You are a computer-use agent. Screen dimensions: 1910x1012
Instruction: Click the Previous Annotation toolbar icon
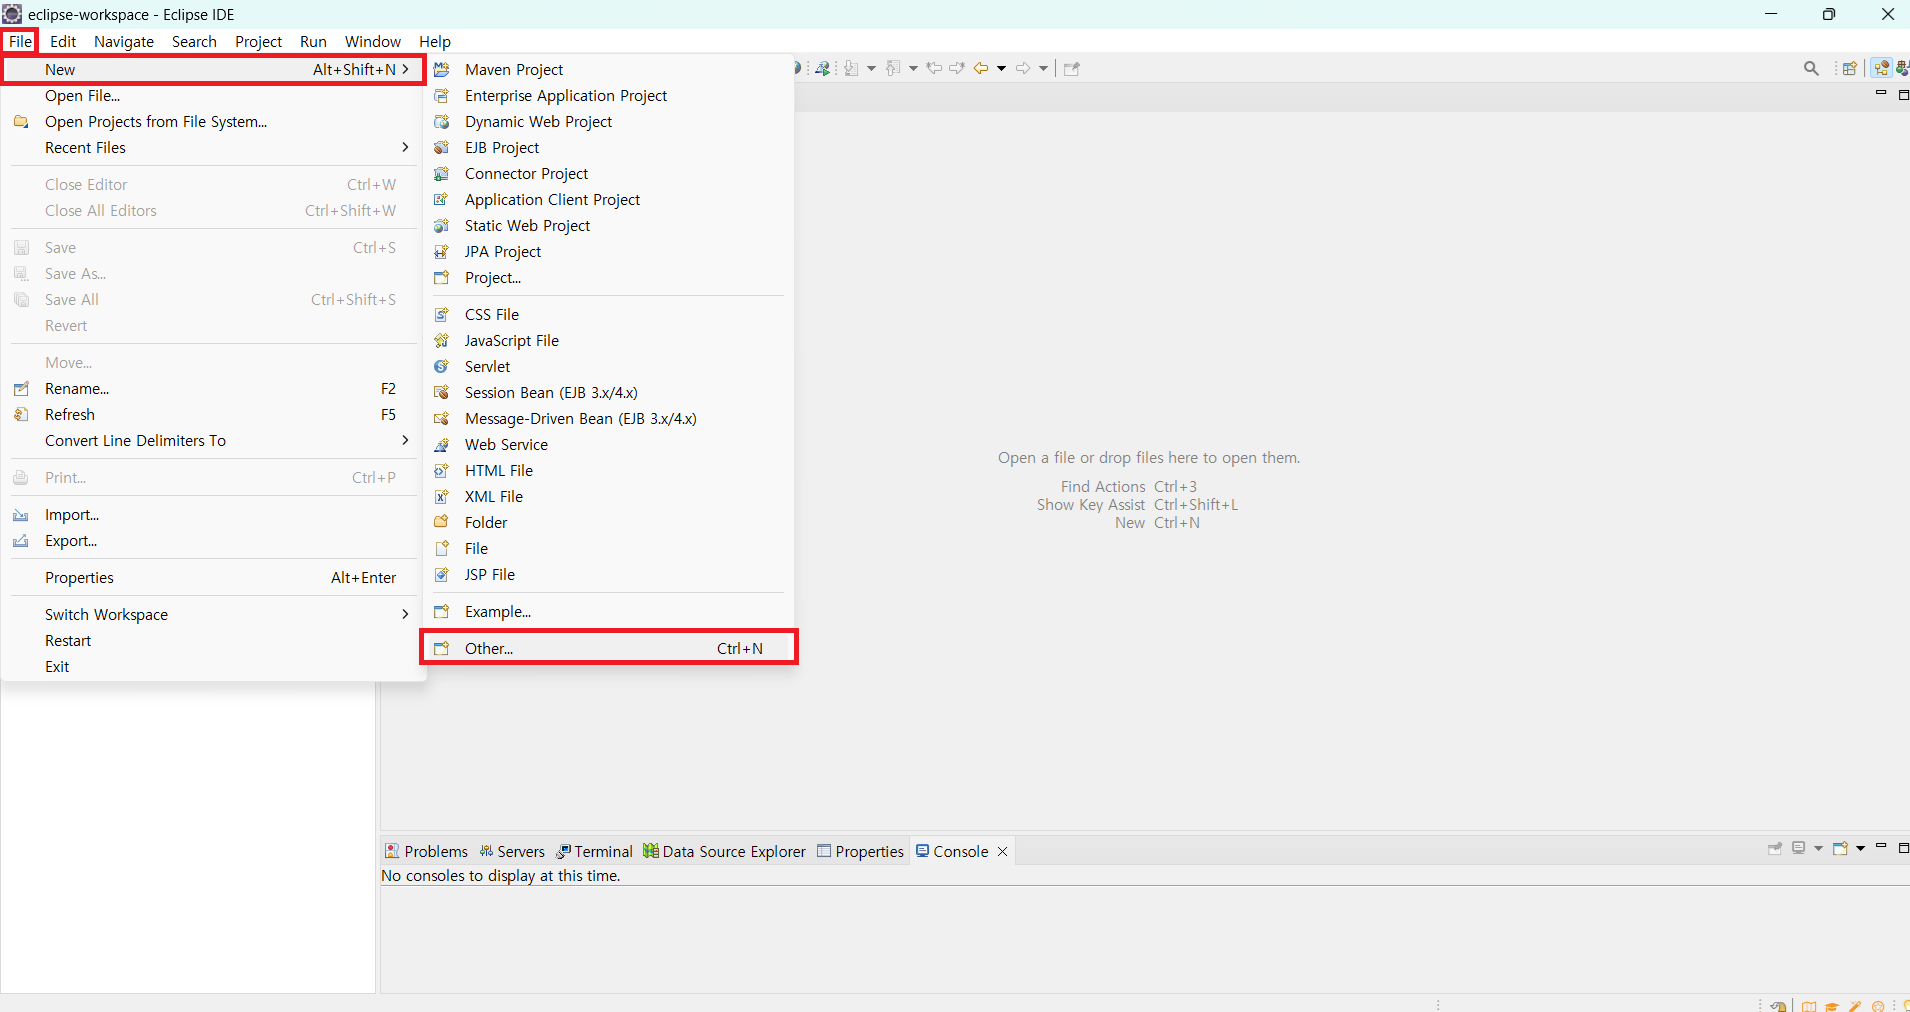pyautogui.click(x=893, y=68)
